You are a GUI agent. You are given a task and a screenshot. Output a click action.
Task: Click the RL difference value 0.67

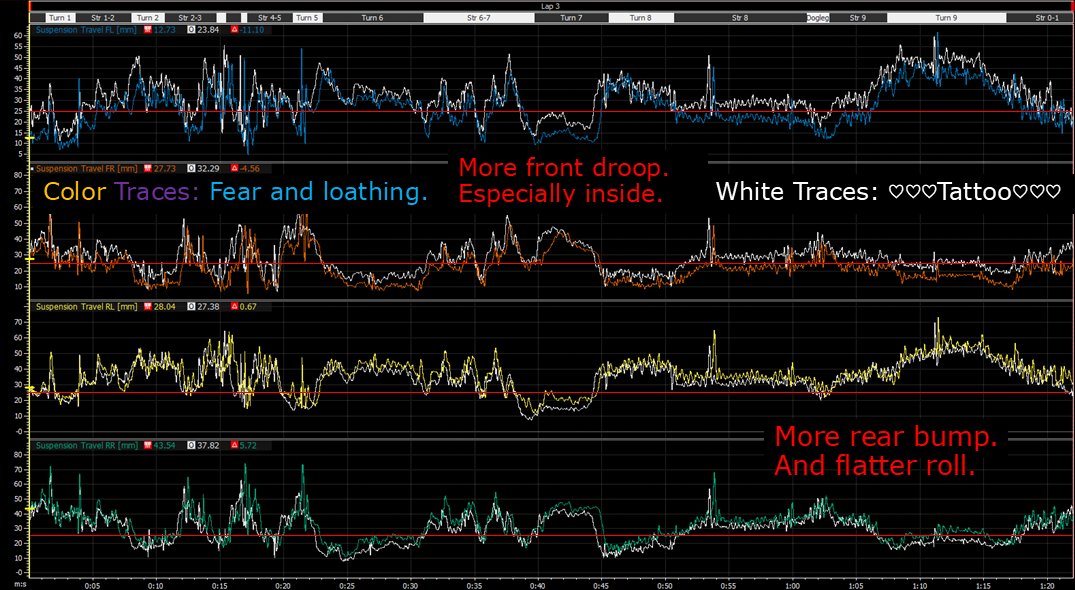click(249, 307)
